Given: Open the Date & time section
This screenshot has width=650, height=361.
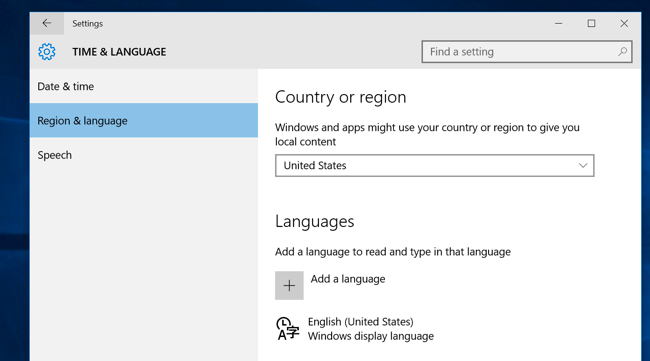Looking at the screenshot, I should [x=143, y=86].
